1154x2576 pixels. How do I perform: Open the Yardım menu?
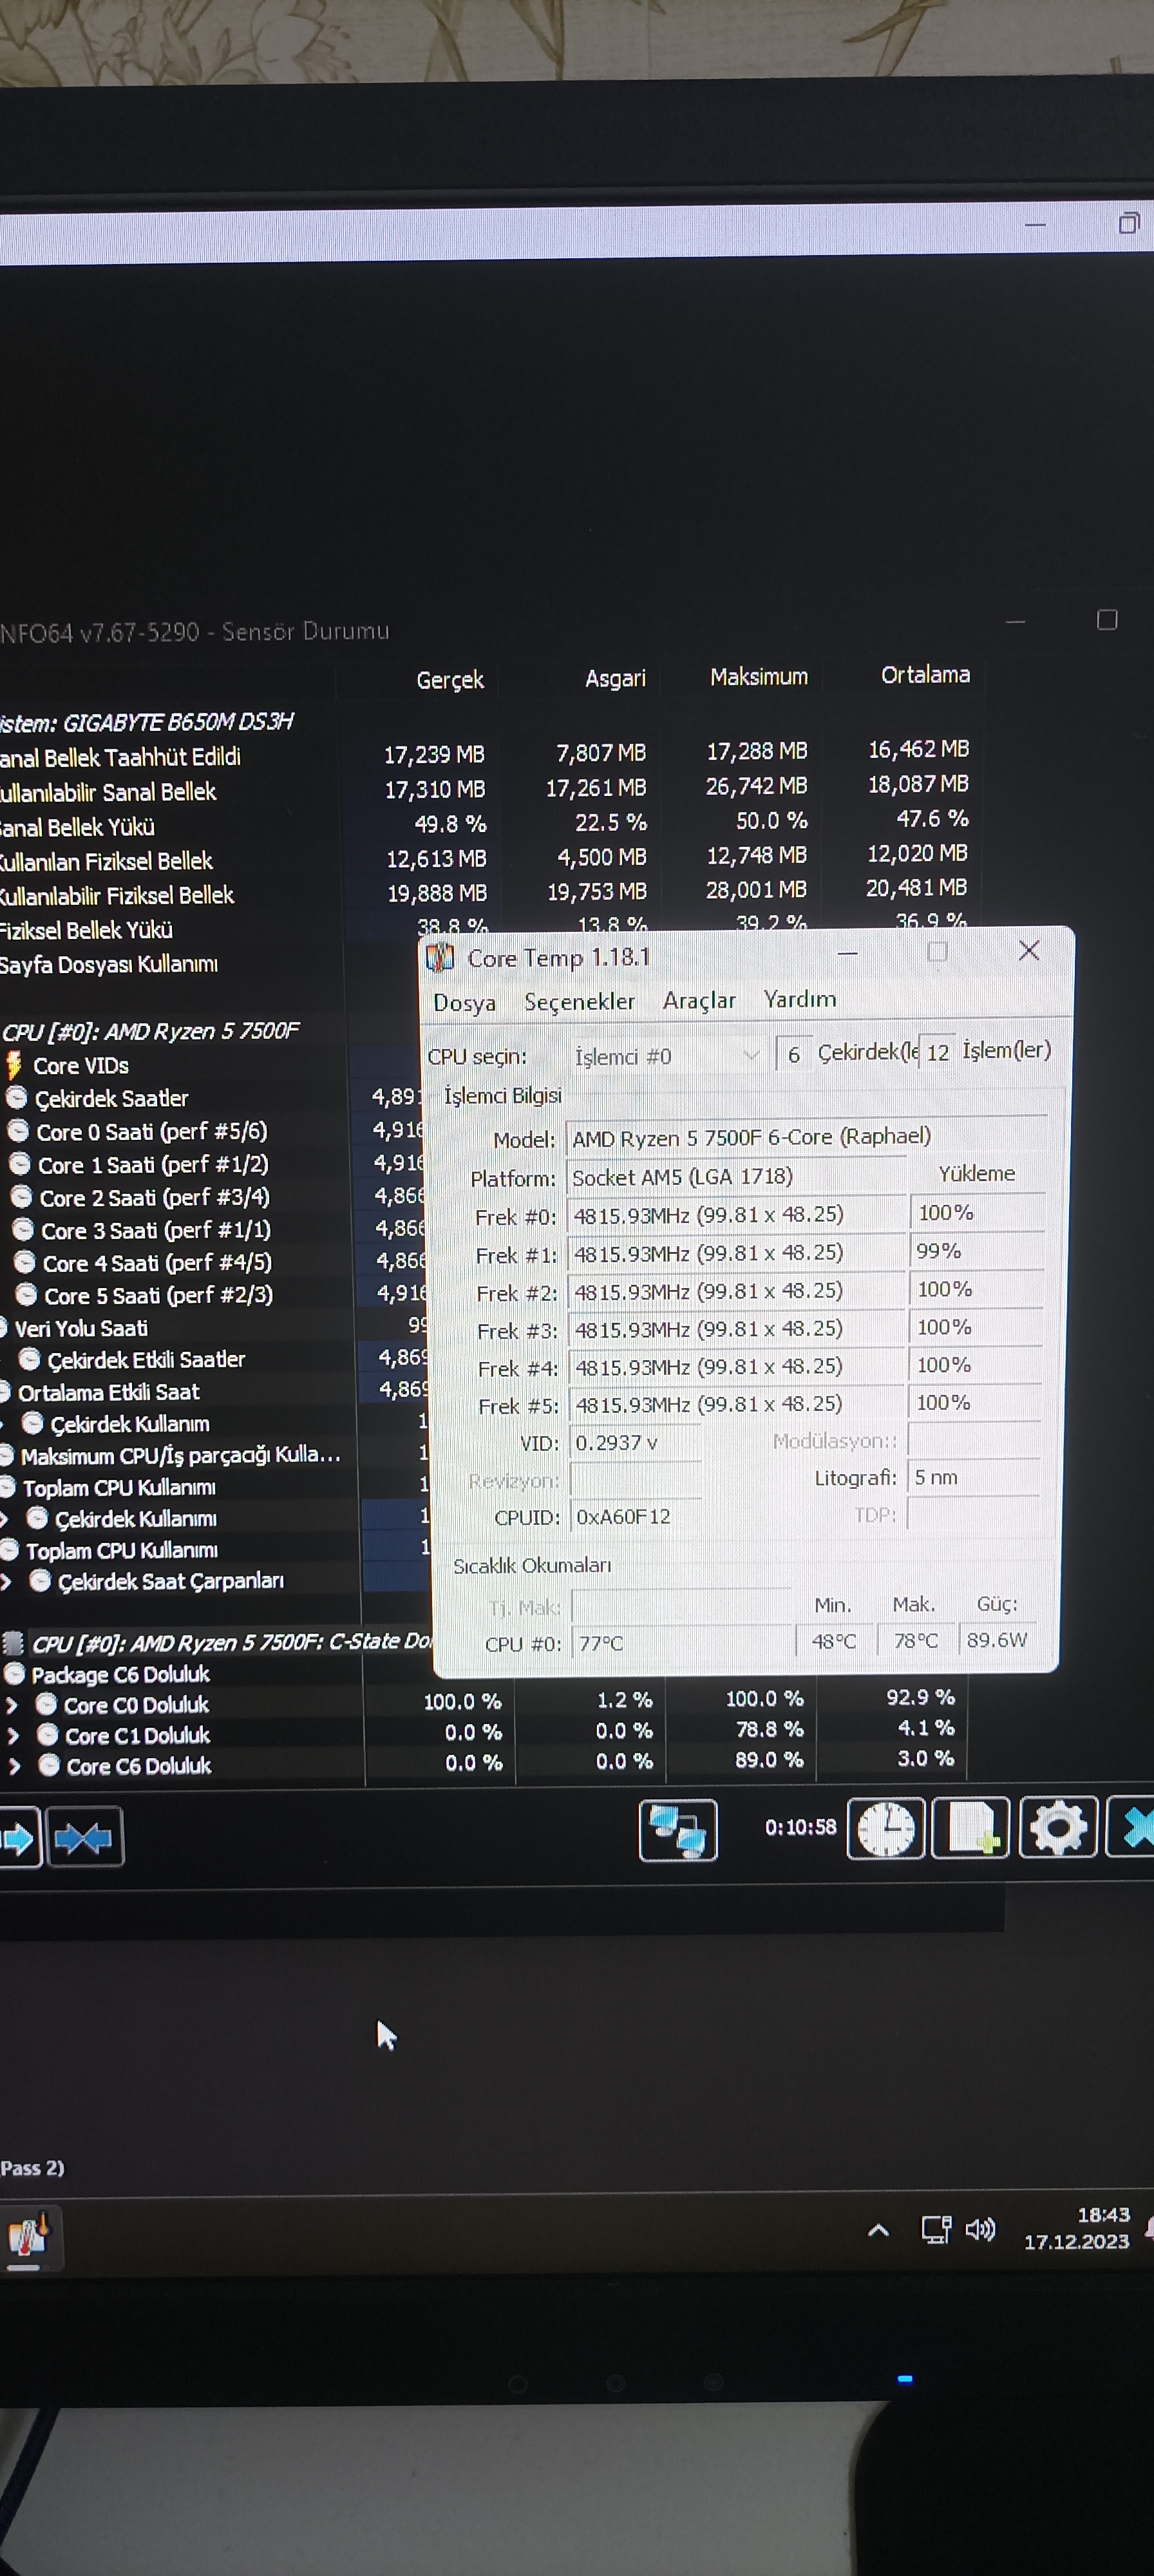pos(800,999)
